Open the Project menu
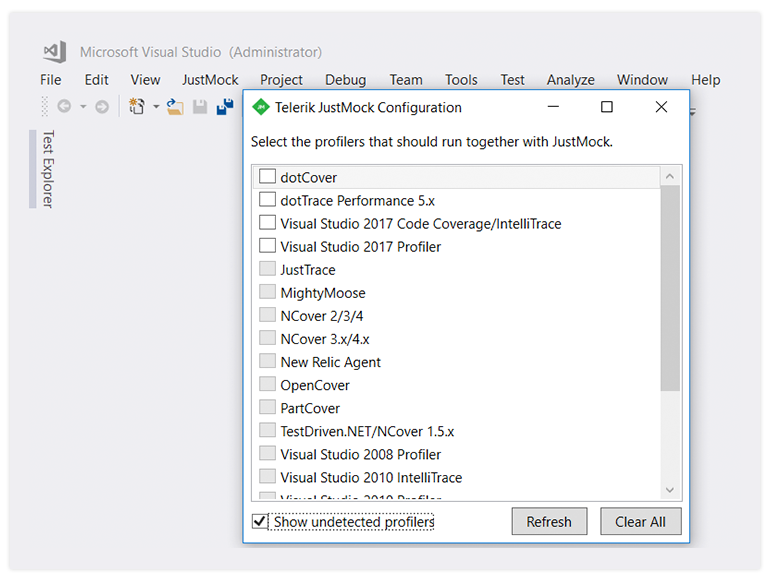This screenshot has height=581, width=770. point(281,80)
